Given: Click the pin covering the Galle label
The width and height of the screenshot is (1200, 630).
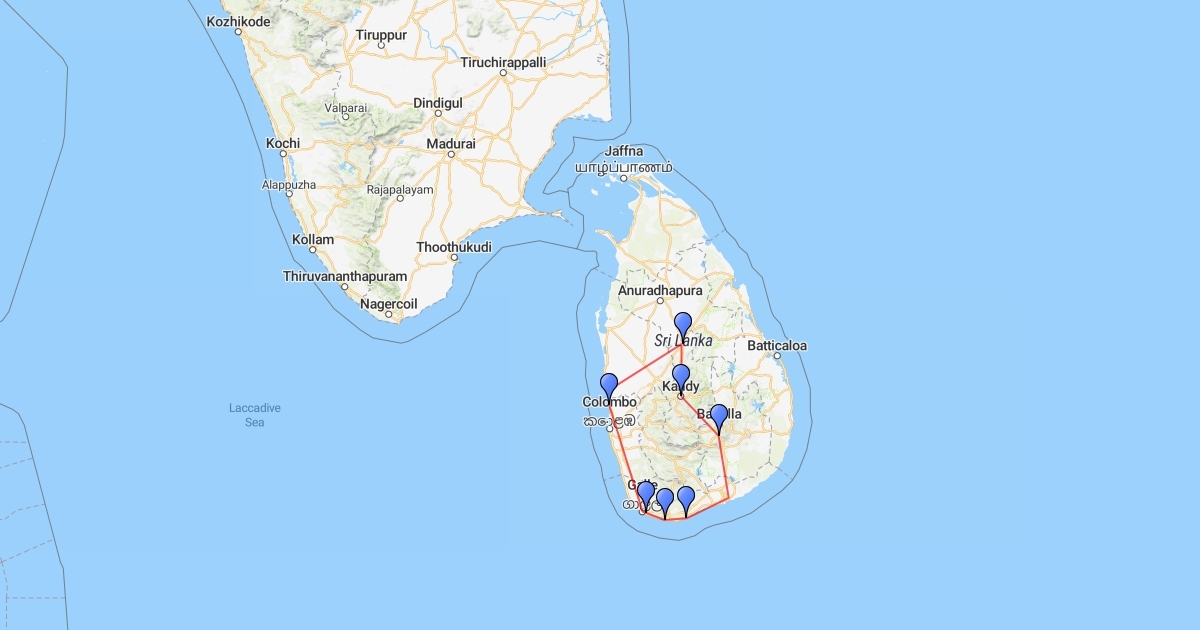Looking at the screenshot, I should coord(645,493).
